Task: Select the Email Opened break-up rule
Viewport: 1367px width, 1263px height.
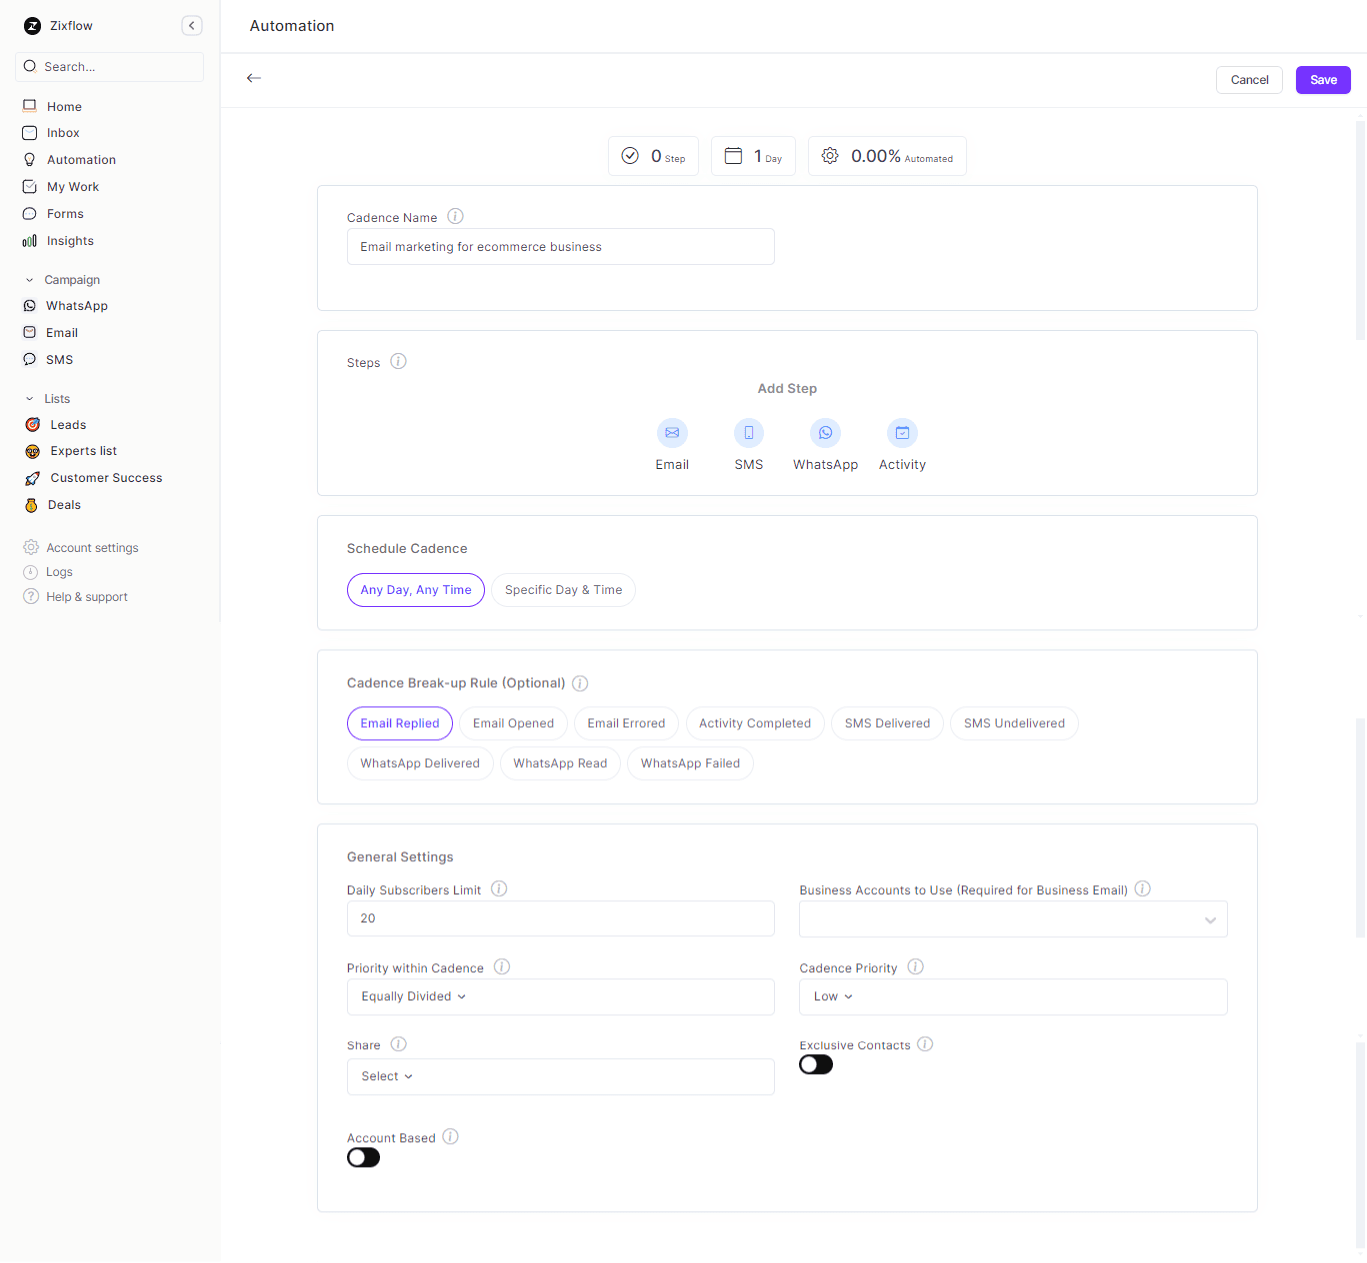Action: pos(513,724)
